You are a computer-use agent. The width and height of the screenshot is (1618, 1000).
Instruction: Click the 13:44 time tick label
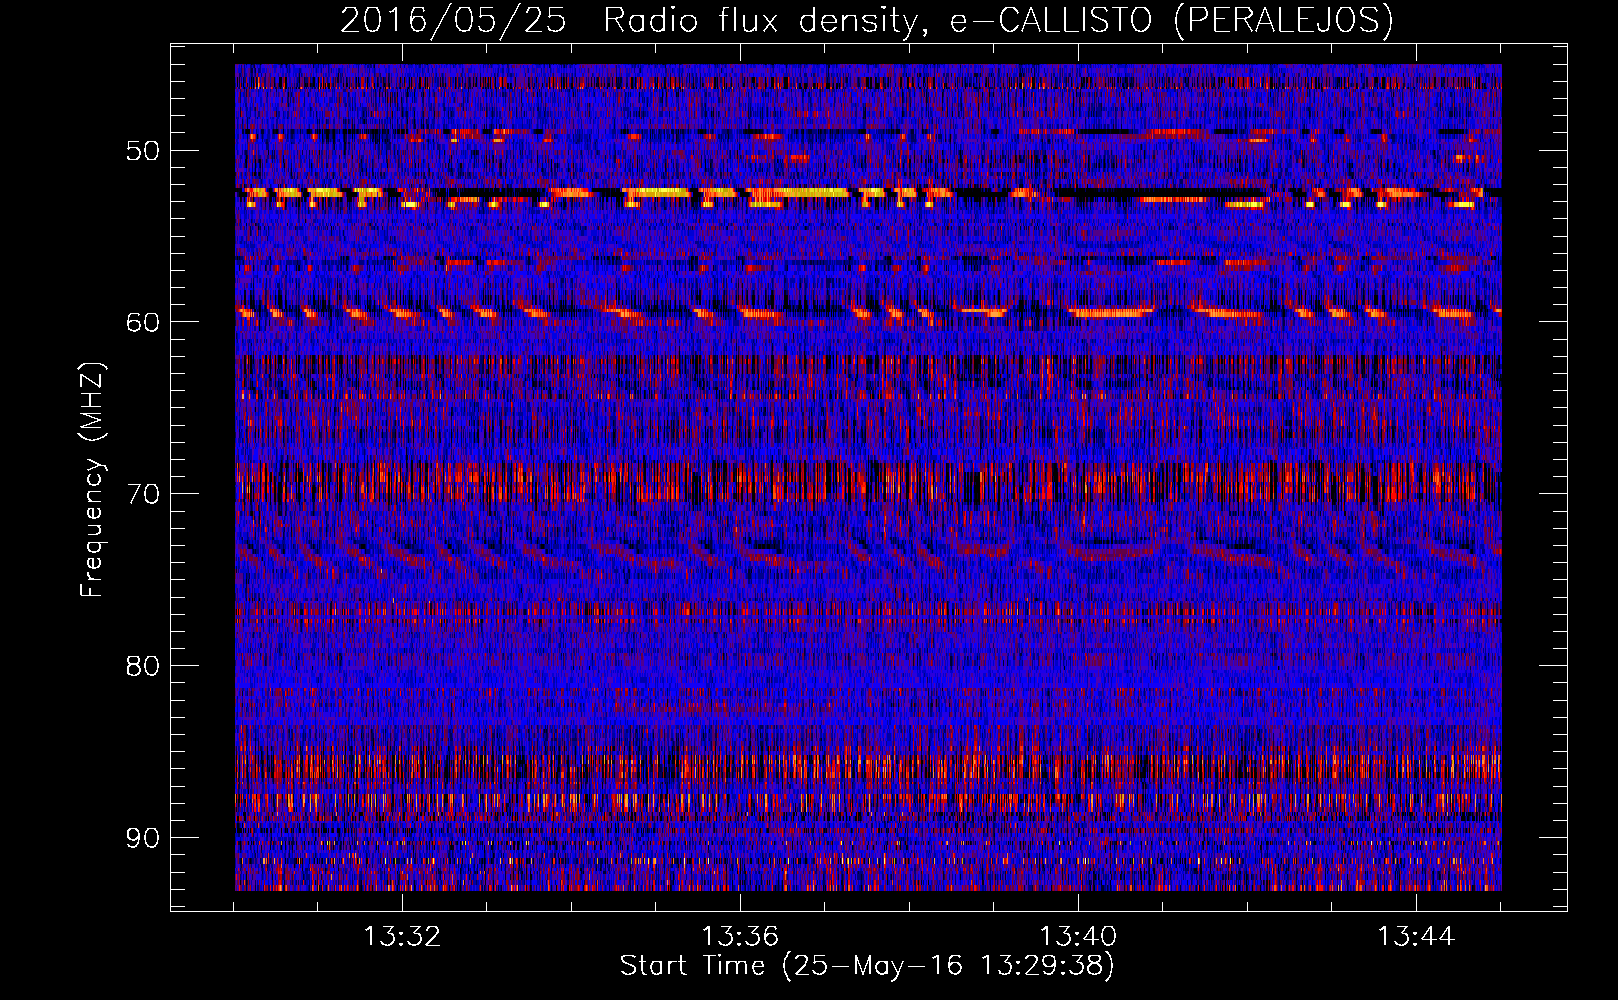click(1416, 937)
